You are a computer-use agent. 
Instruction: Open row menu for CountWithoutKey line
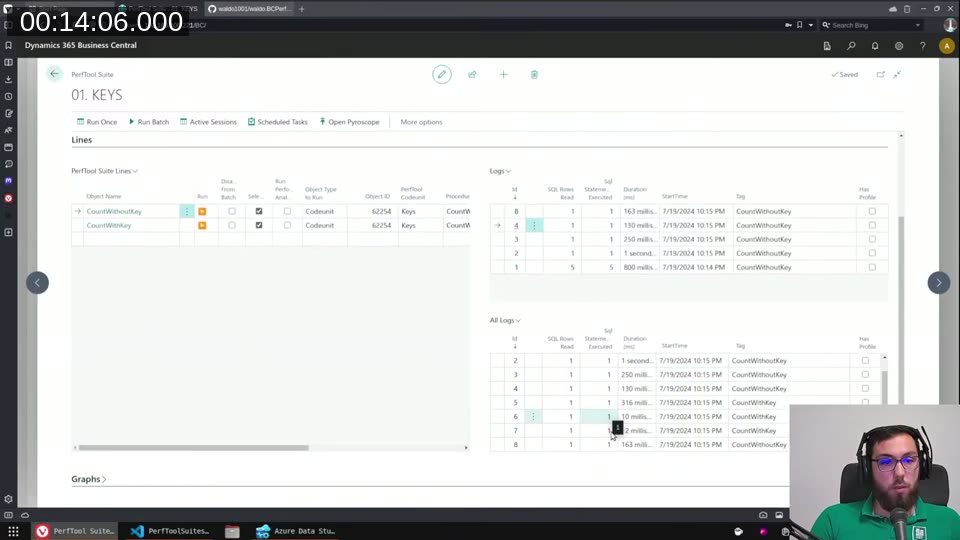coord(187,211)
